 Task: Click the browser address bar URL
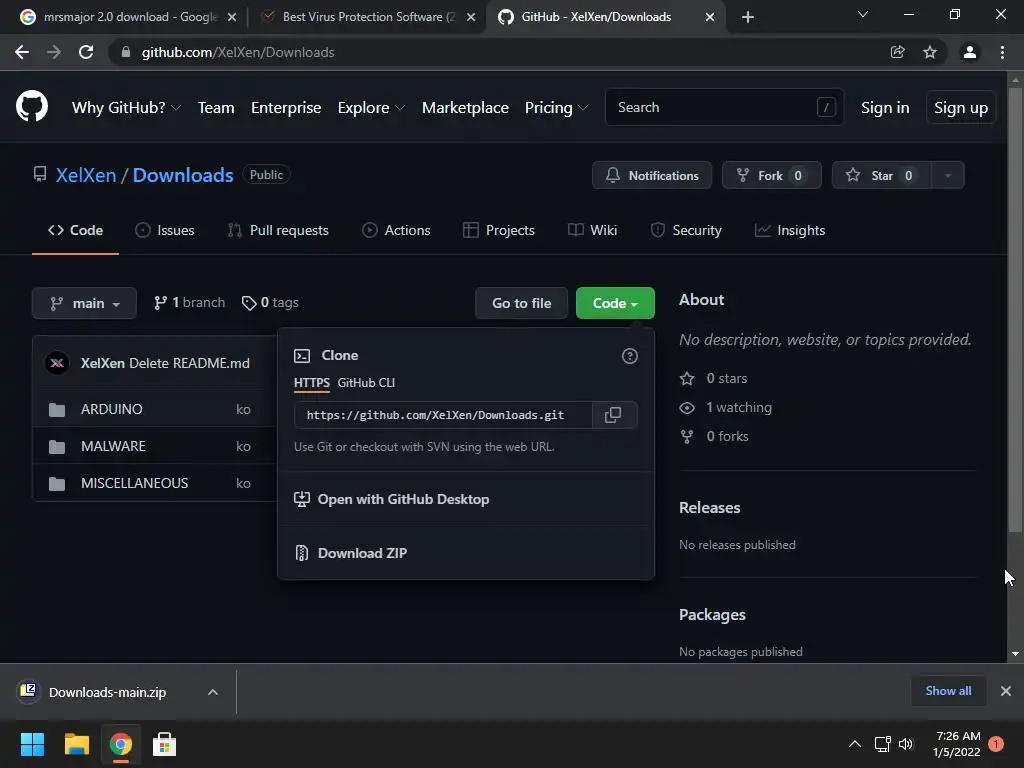click(238, 52)
